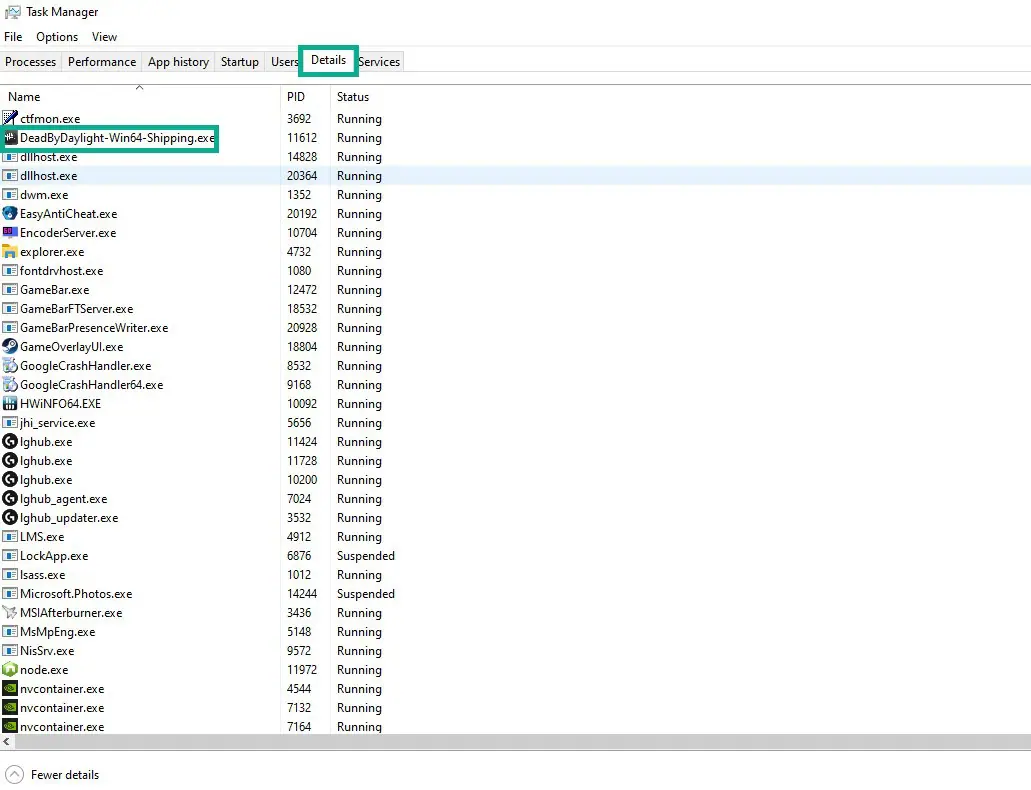The image size is (1031, 790).
Task: Click the Task Manager title bar icon
Action: (x=12, y=12)
